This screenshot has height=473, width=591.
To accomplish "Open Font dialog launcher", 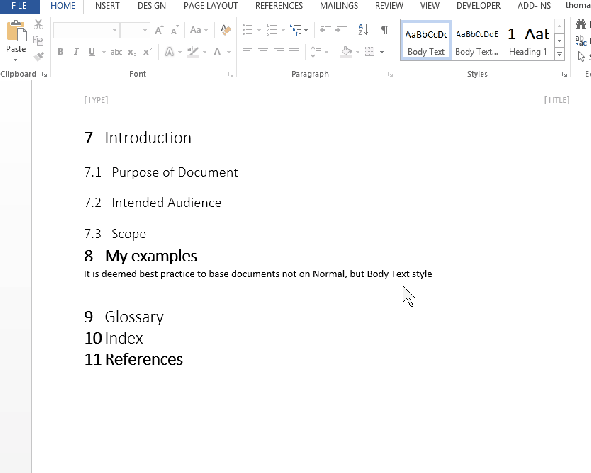I will [230, 75].
